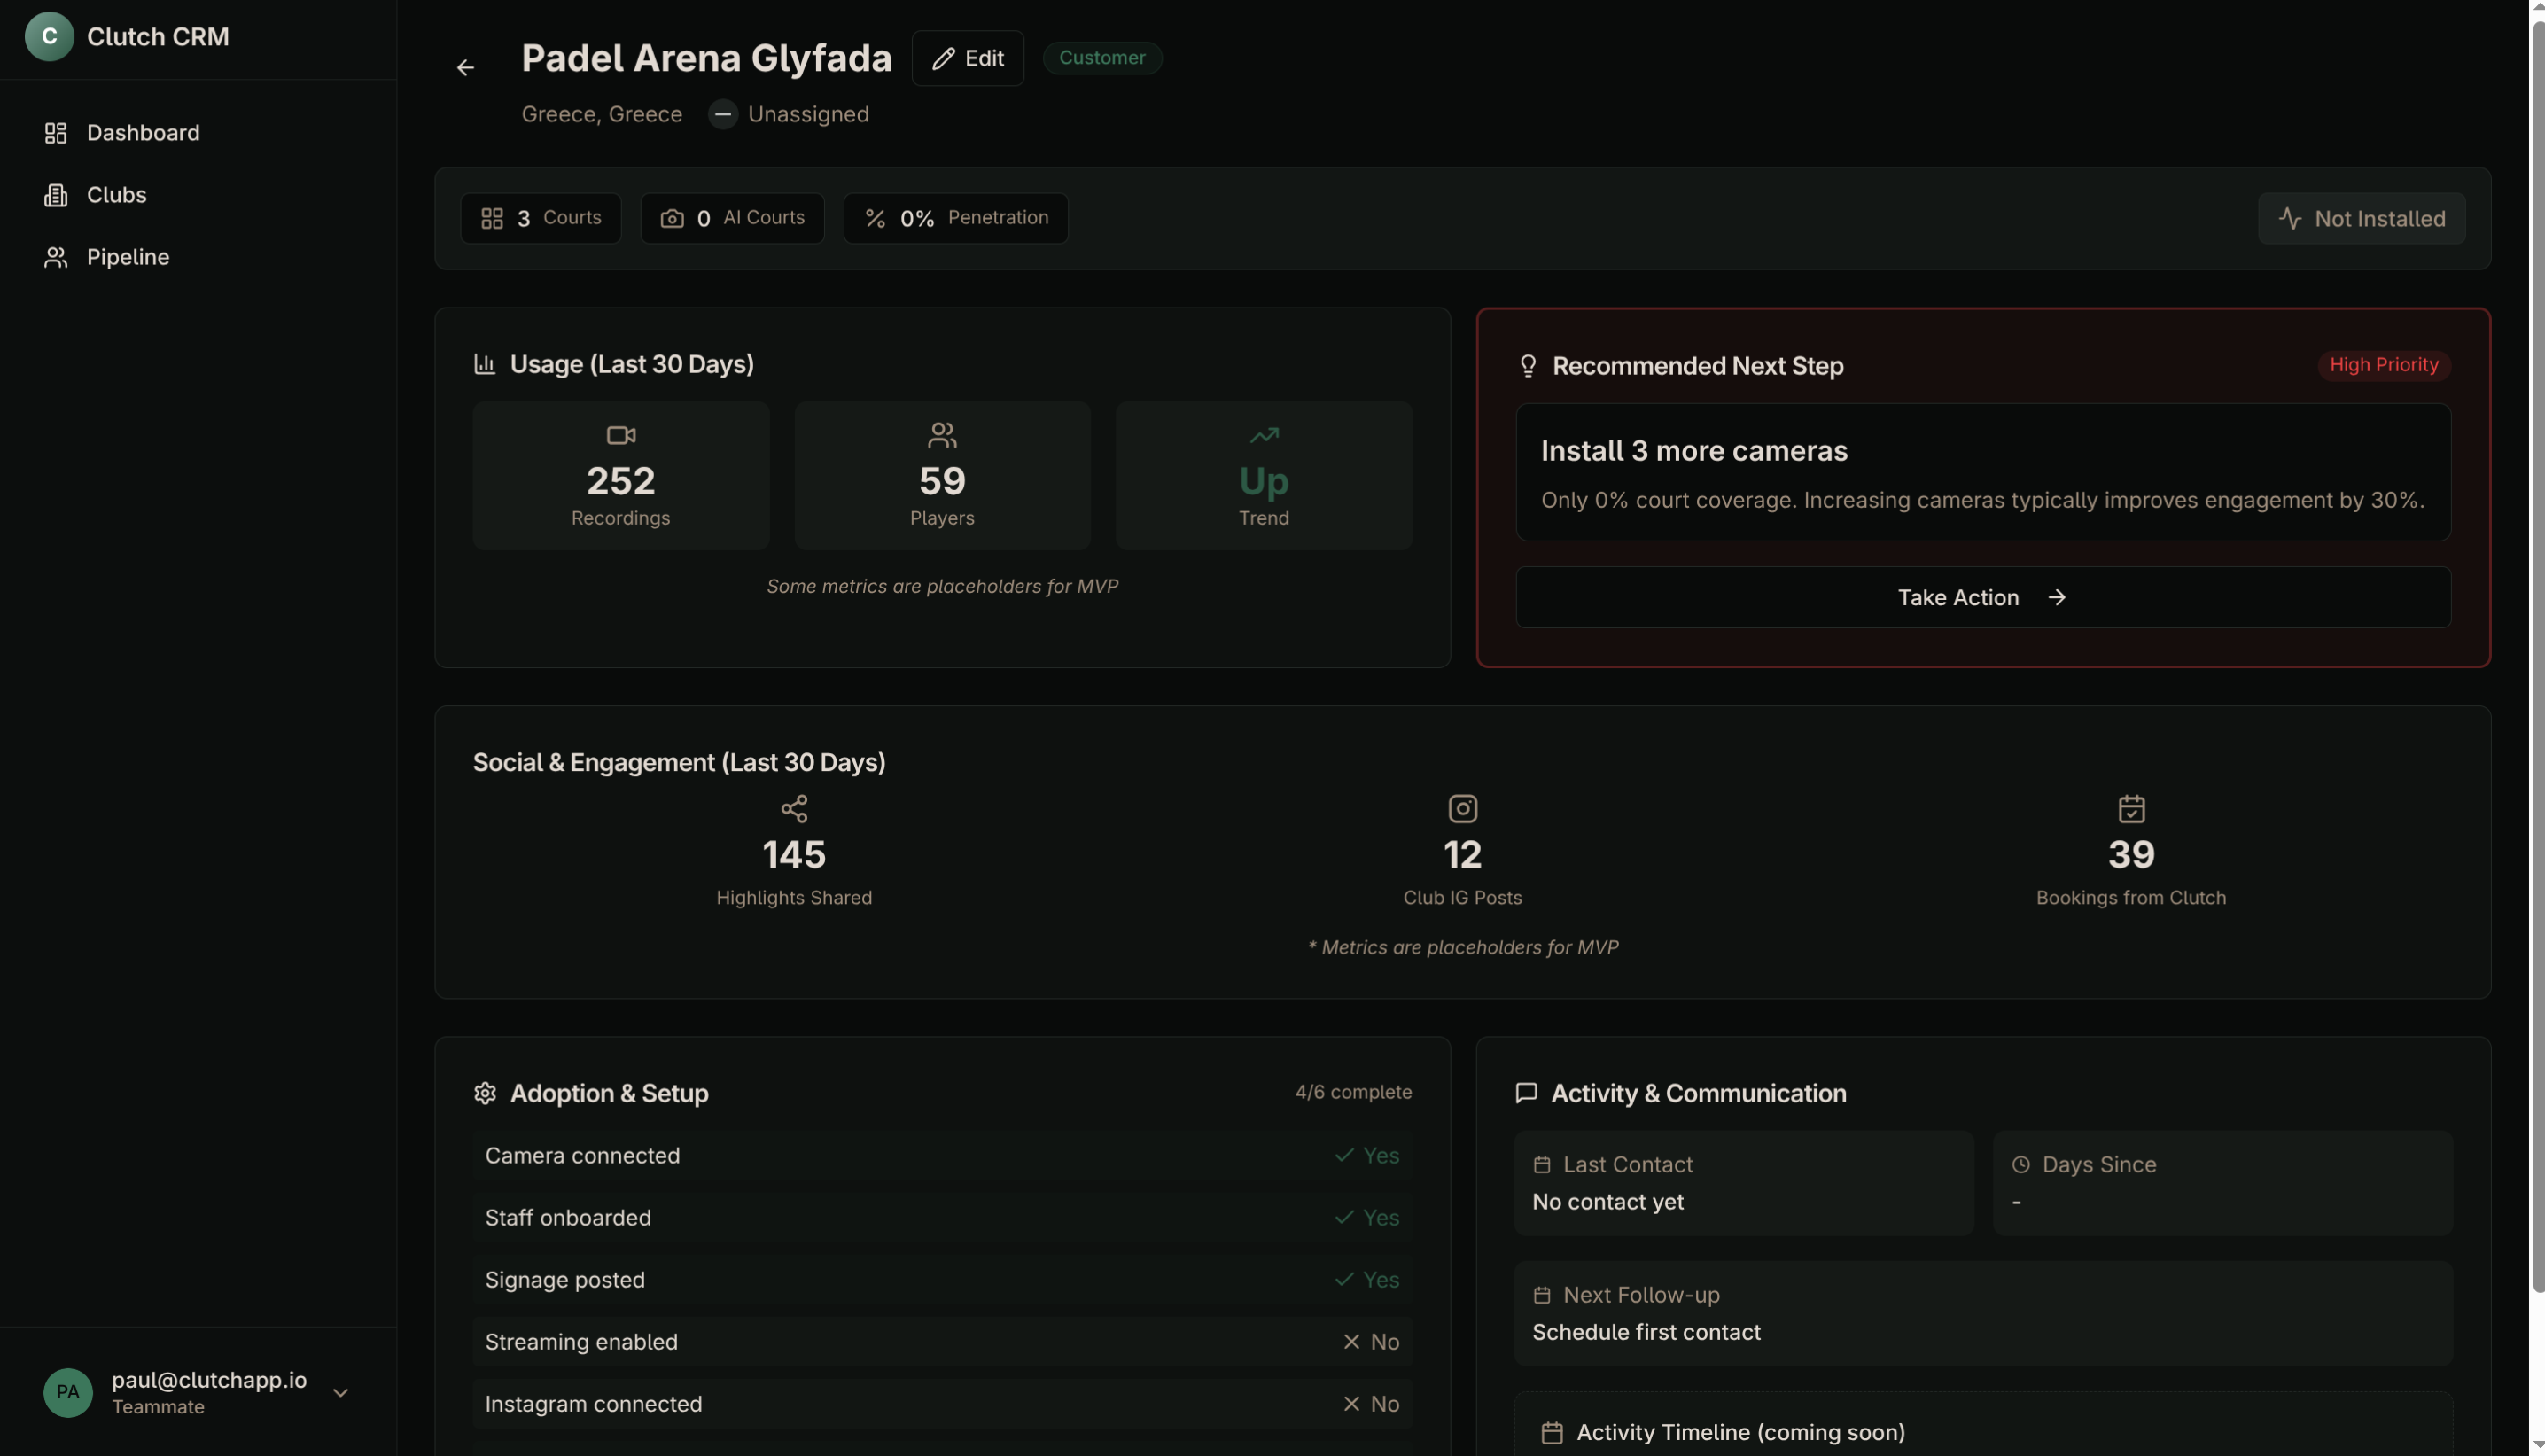This screenshot has height=1456, width=2545.
Task: Click the Edit button next to club name
Action: coord(967,58)
